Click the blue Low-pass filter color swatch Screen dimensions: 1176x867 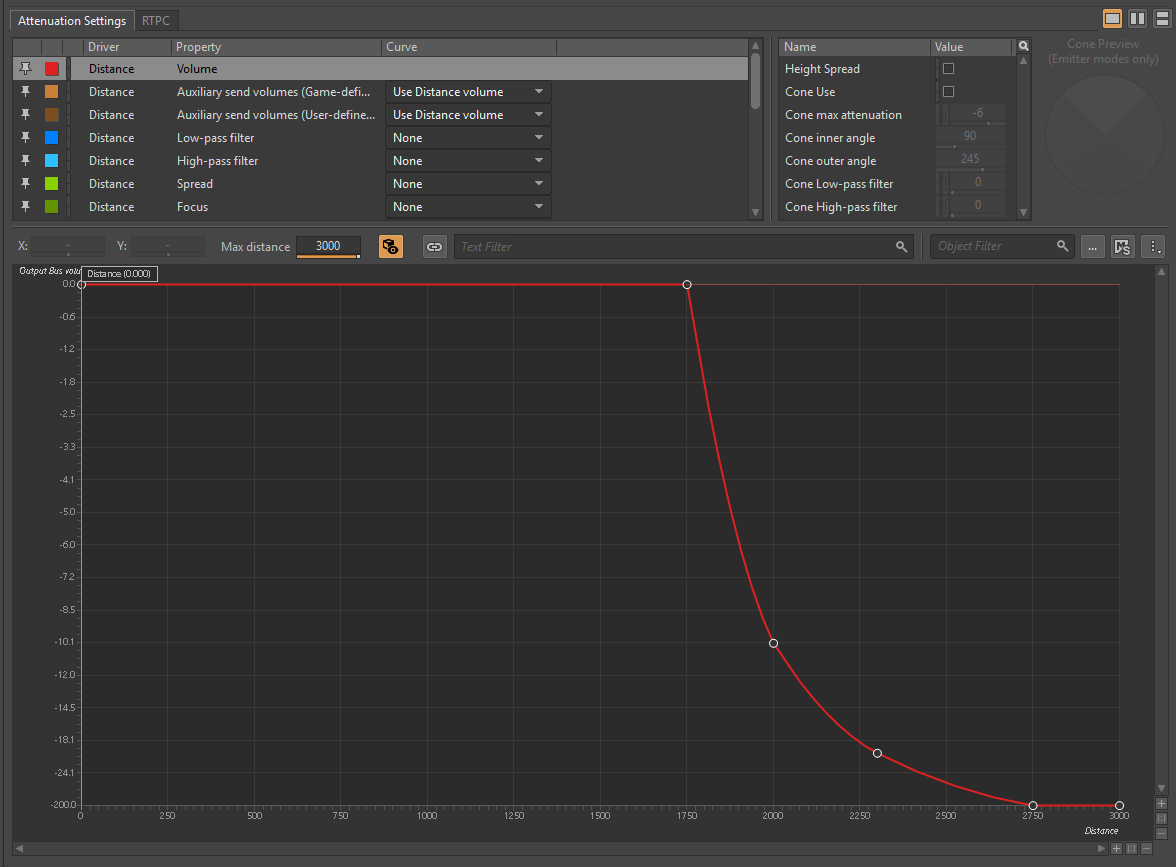[x=52, y=138]
